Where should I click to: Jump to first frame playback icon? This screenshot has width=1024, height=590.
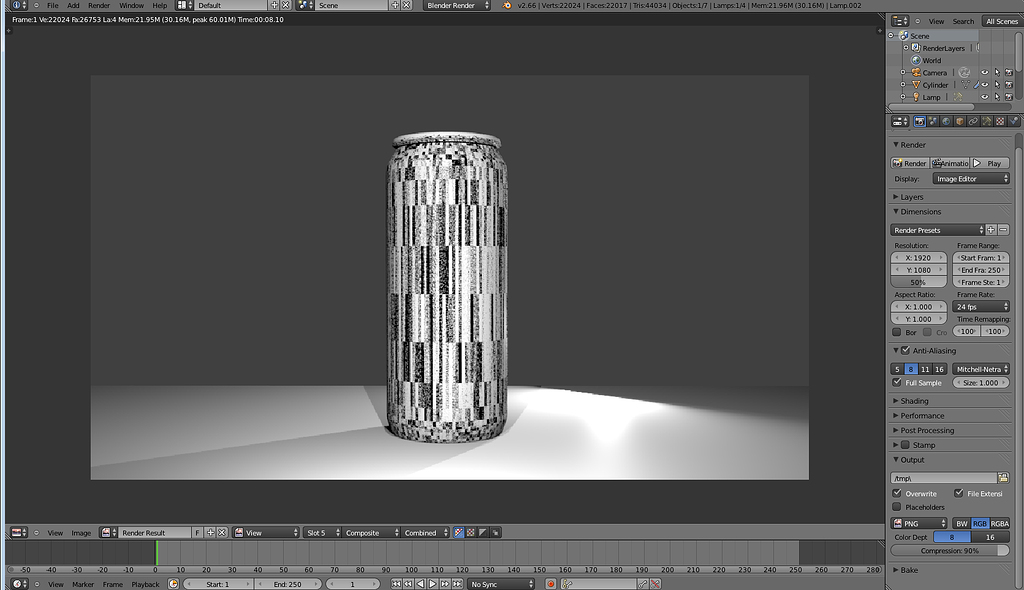(396, 584)
